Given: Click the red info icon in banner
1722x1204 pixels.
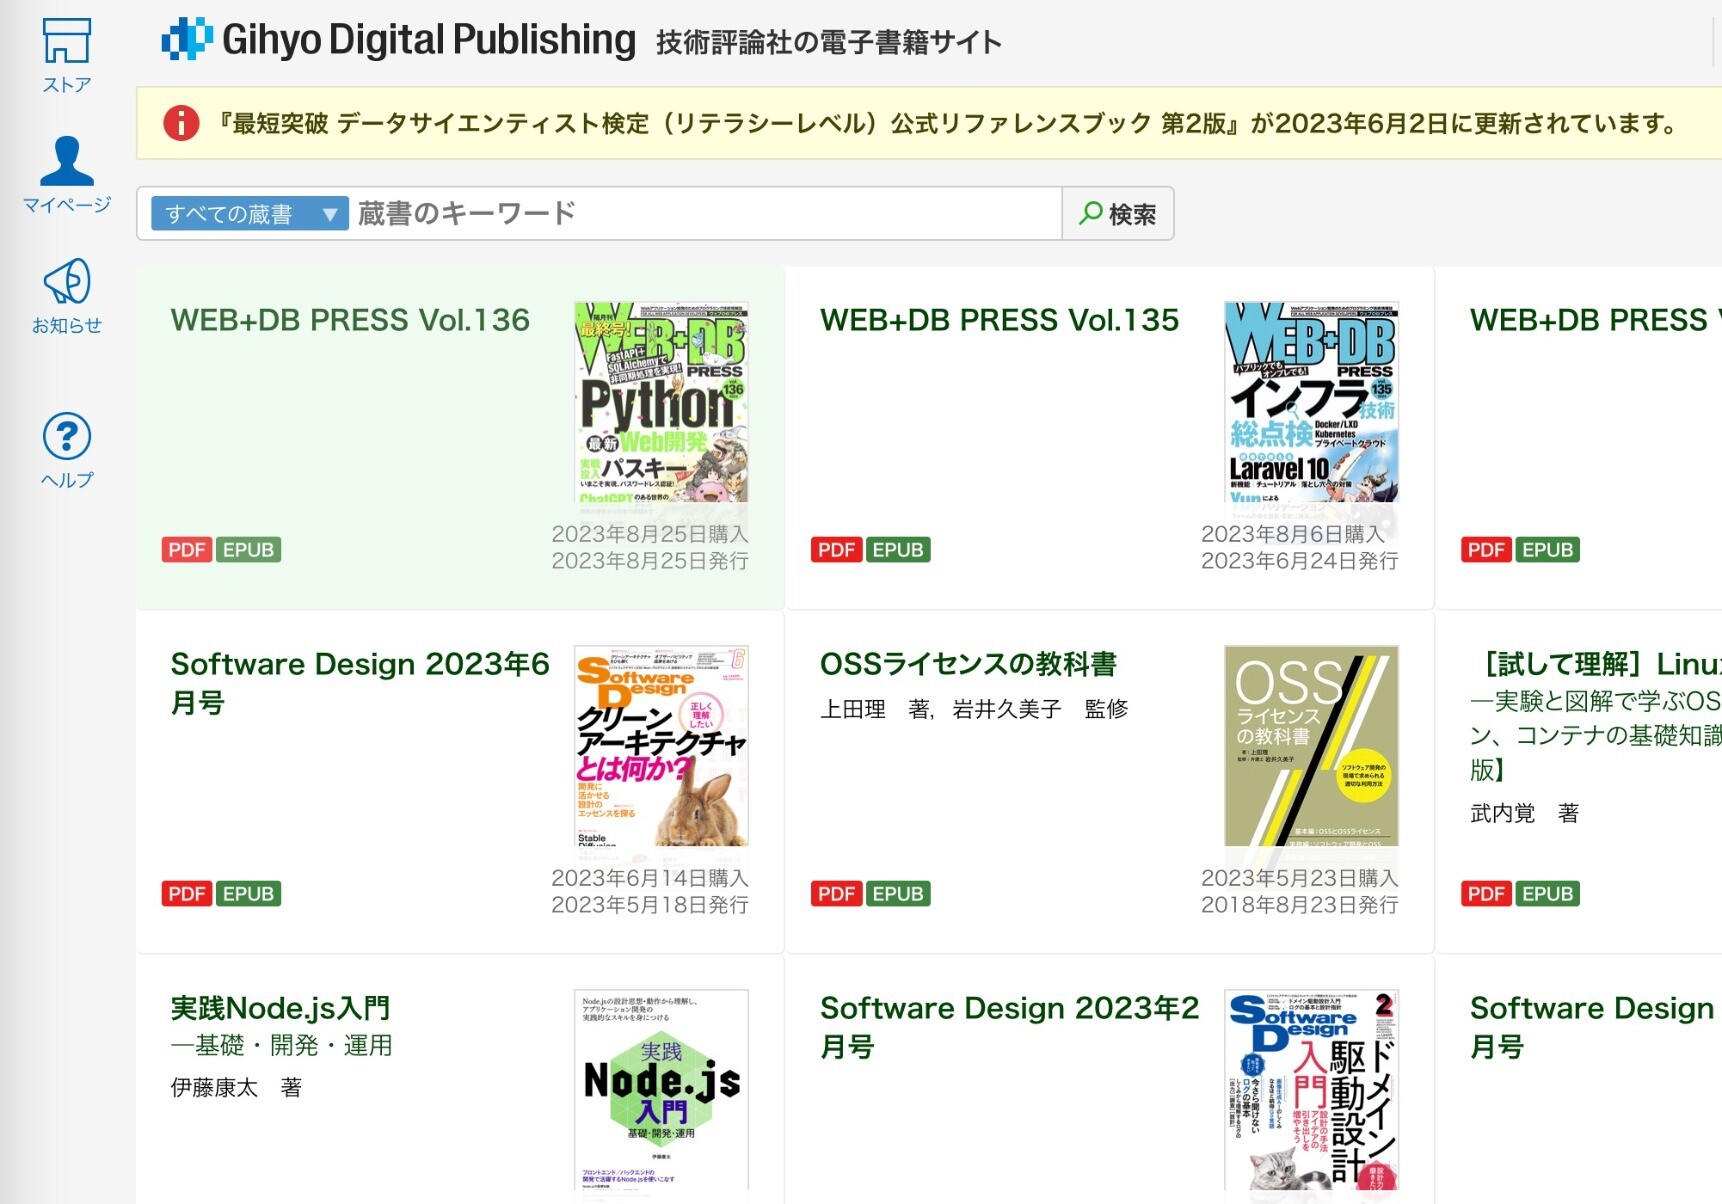Looking at the screenshot, I should (x=181, y=123).
